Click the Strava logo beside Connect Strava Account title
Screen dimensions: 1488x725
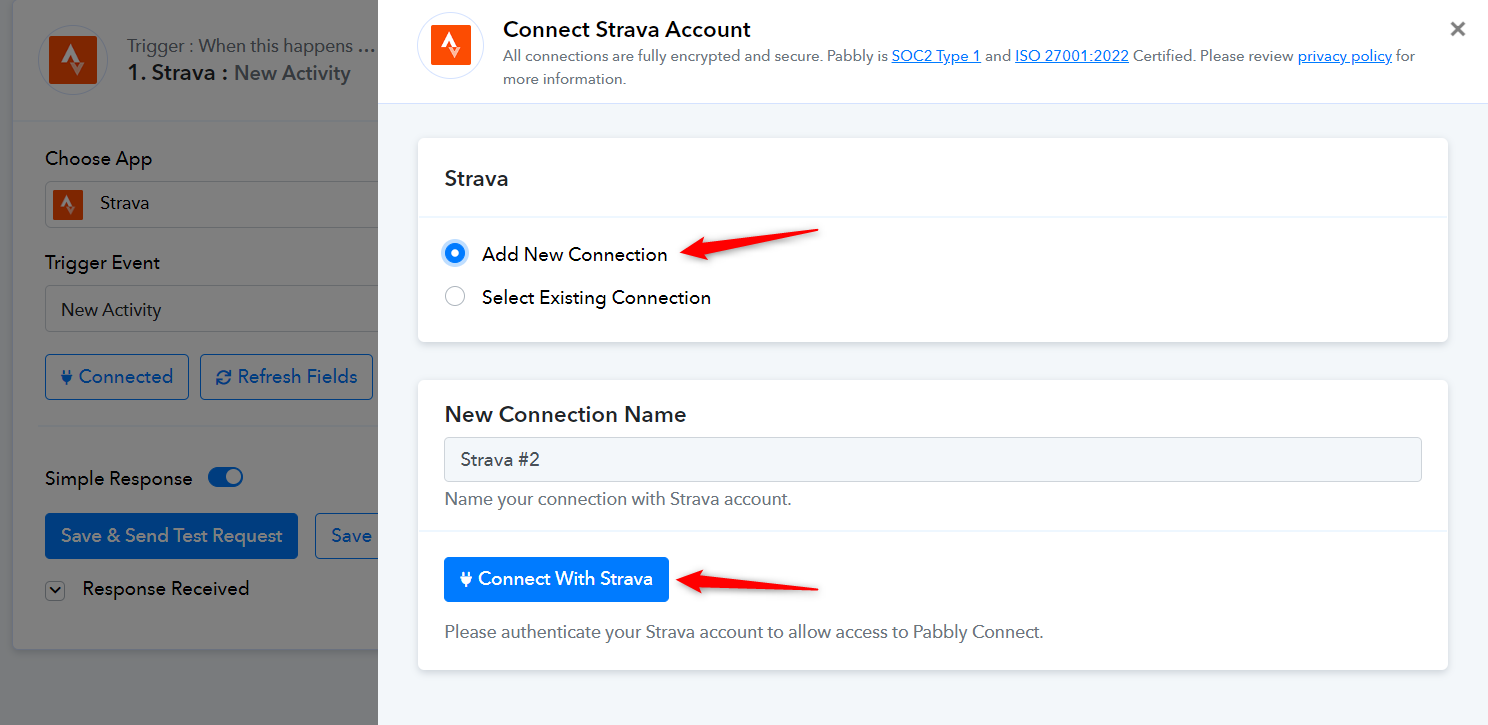point(450,45)
